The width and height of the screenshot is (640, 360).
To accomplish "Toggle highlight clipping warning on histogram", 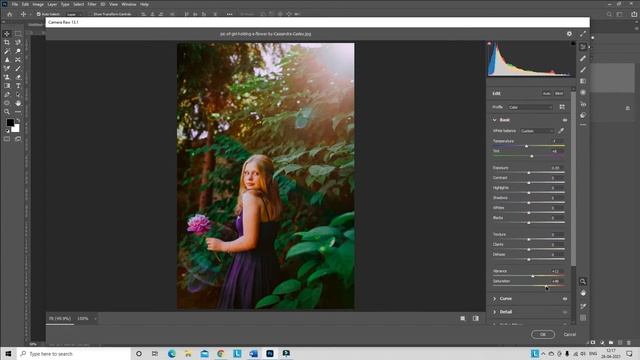I will [573, 43].
